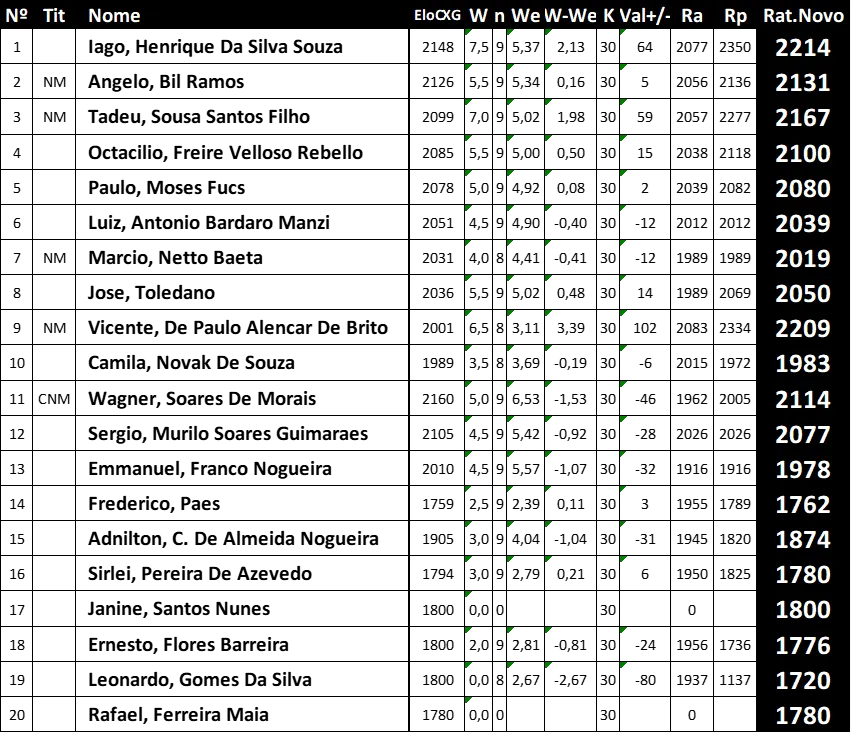The height and width of the screenshot is (733, 851).
Task: Select the Nome column header
Action: [114, 16]
